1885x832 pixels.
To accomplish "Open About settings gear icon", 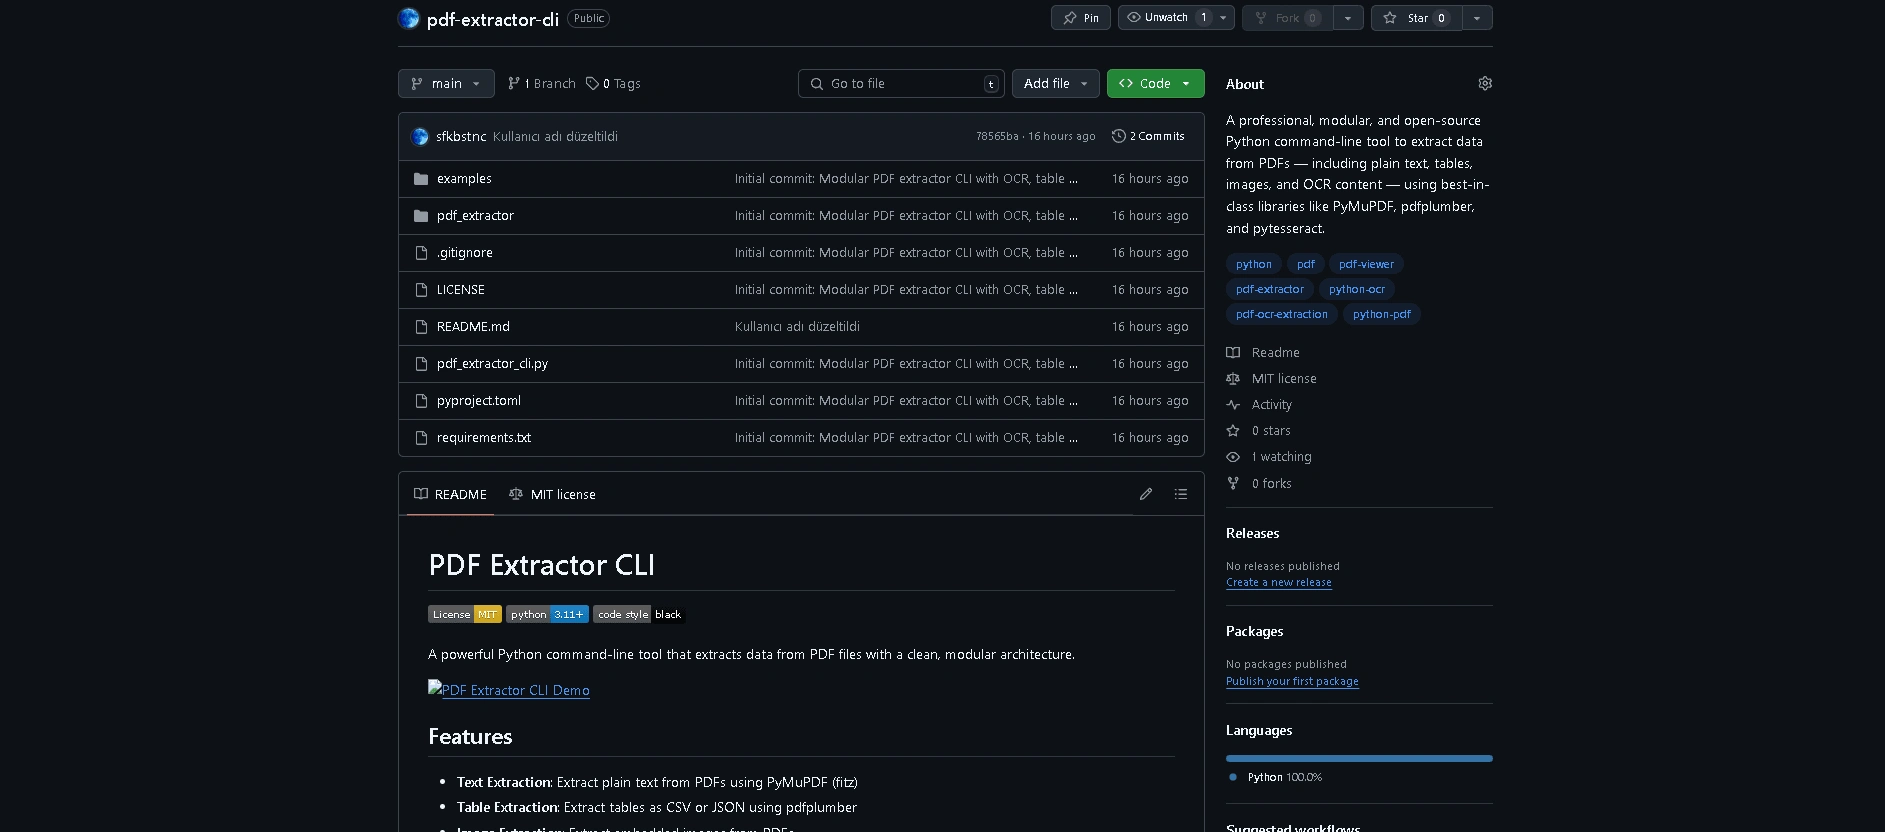I will [1485, 84].
